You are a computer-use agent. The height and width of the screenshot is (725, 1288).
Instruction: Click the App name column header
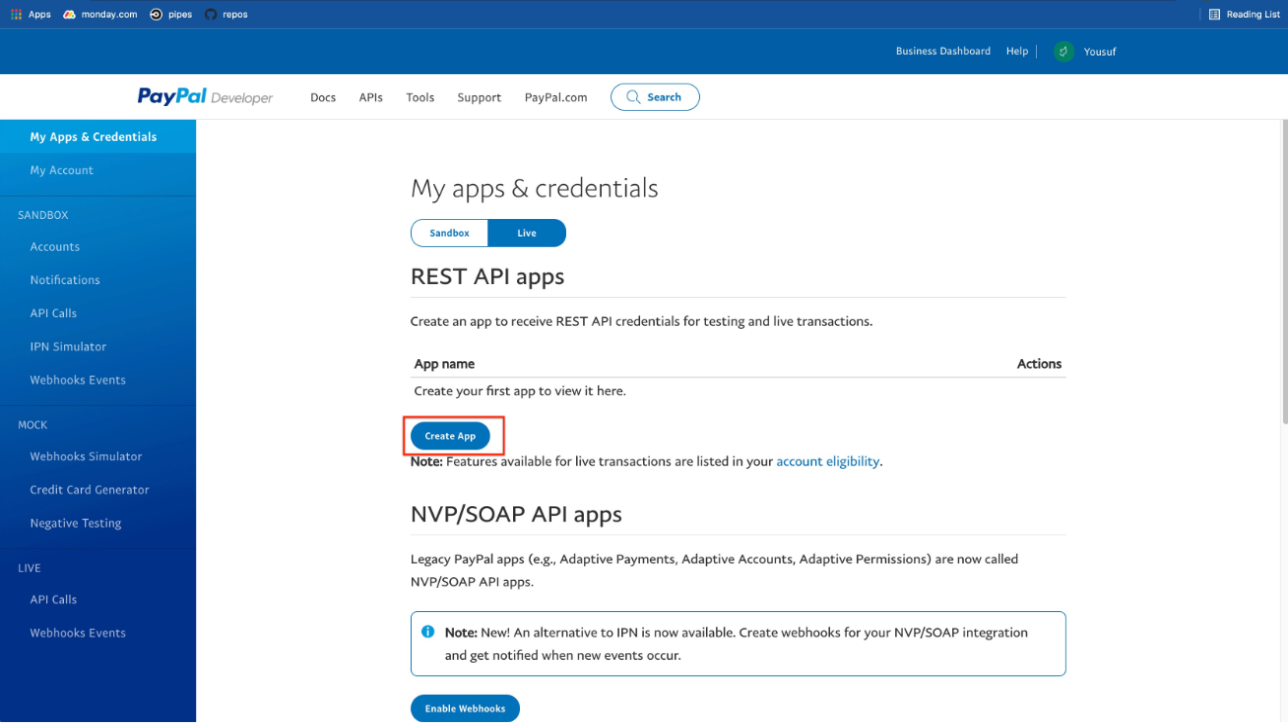(x=444, y=364)
